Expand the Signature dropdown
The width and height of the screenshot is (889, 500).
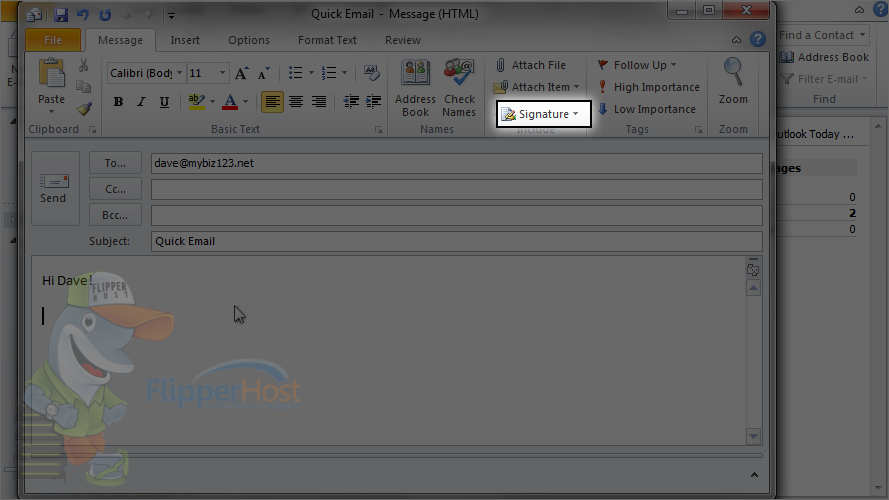575,114
